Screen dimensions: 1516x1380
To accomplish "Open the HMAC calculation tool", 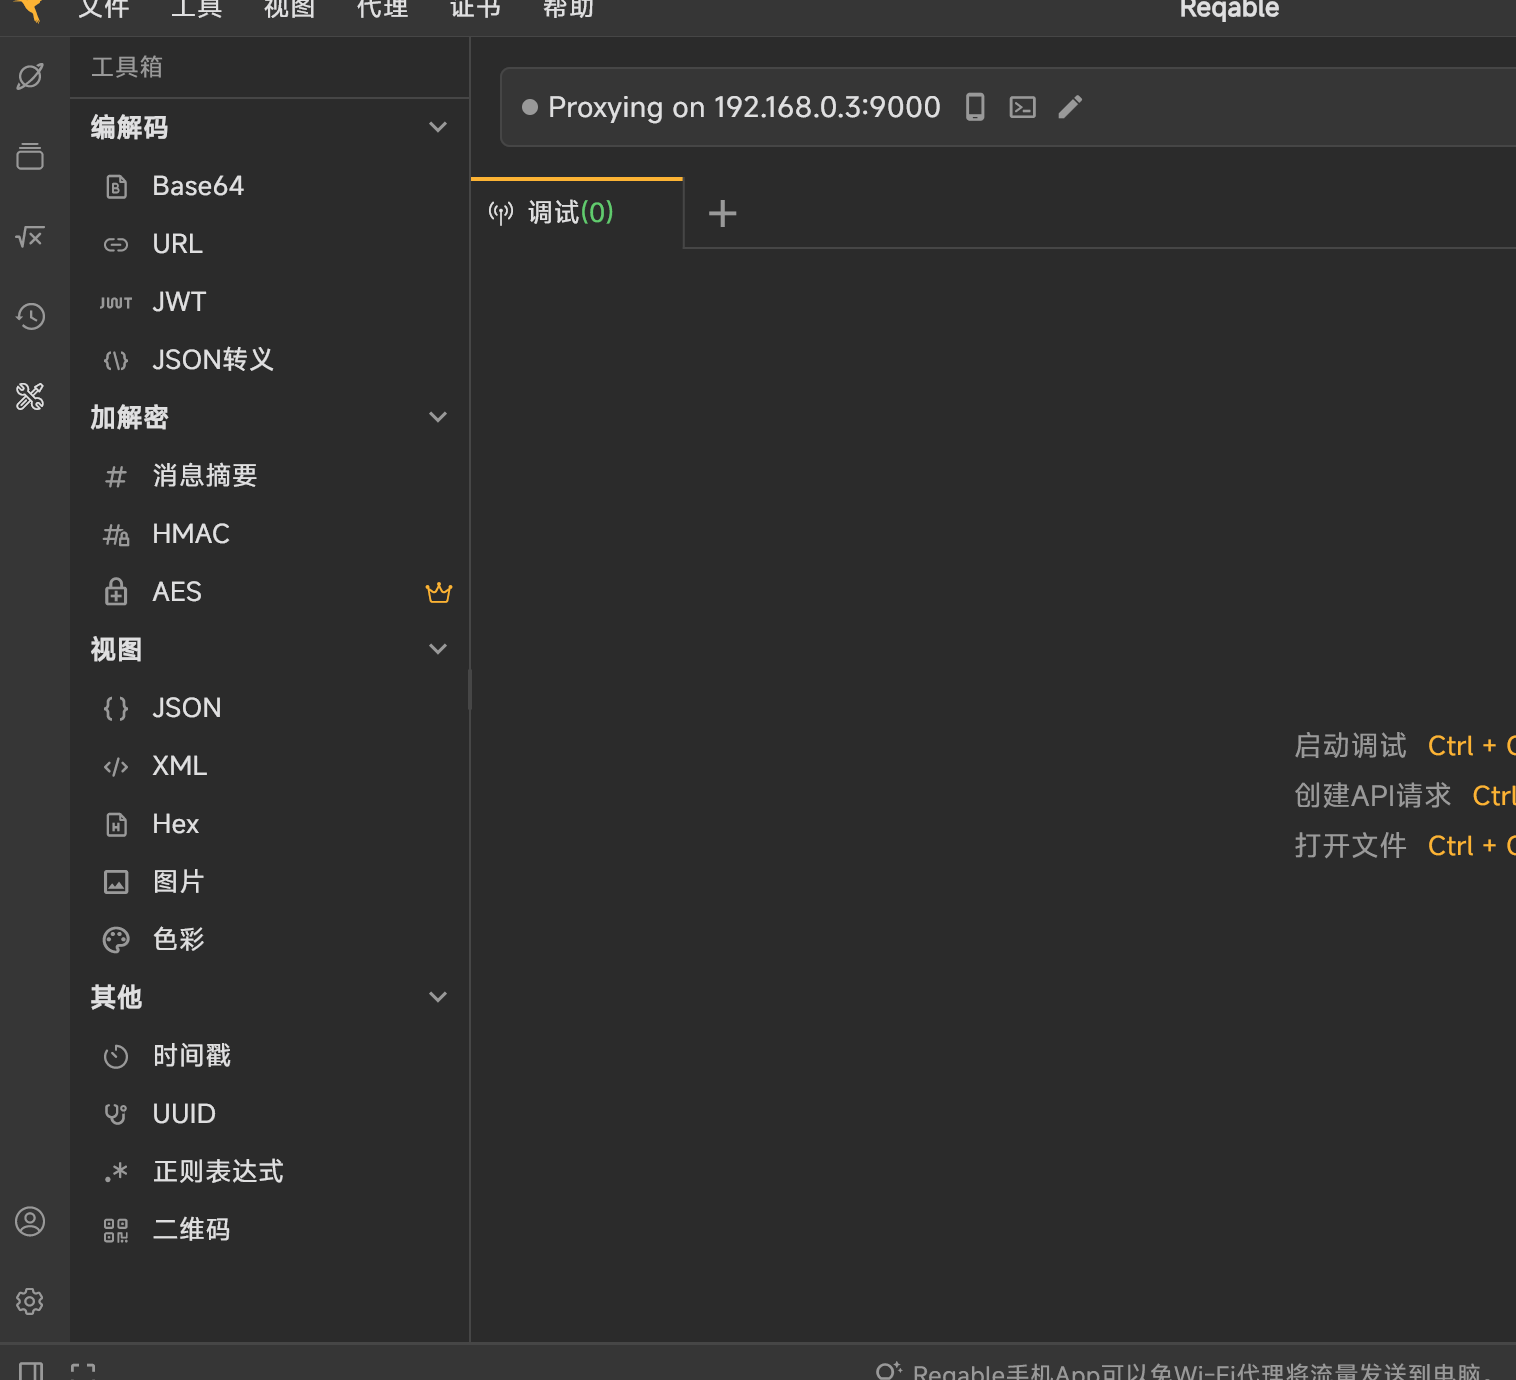I will pyautogui.click(x=190, y=533).
